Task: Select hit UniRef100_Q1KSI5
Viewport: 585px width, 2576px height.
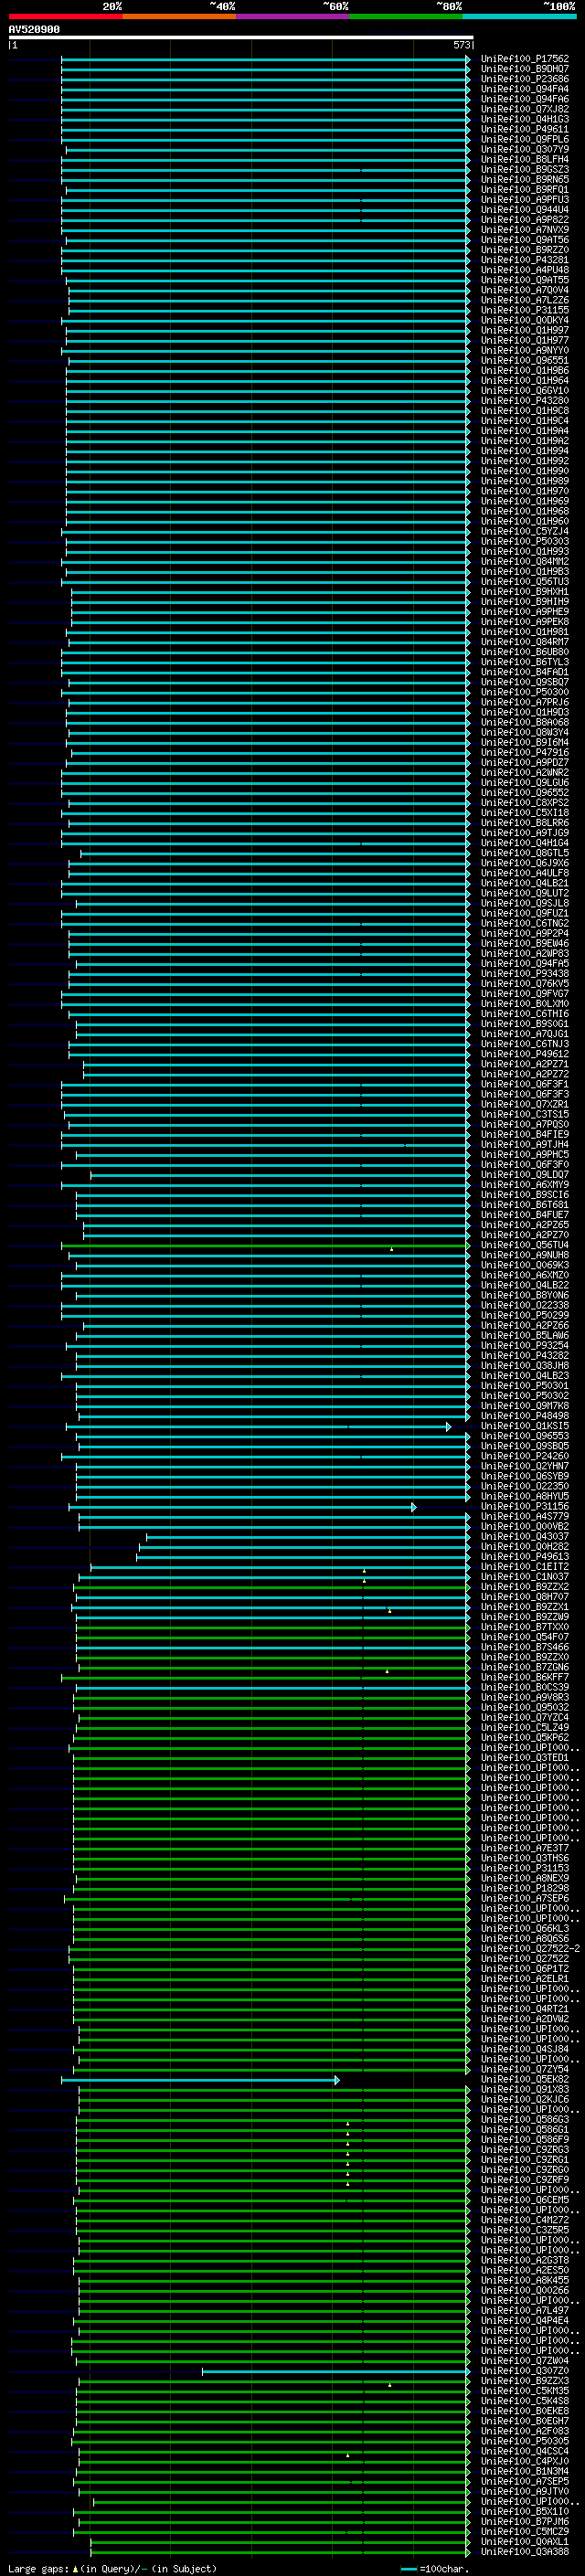Action: pyautogui.click(x=524, y=1426)
